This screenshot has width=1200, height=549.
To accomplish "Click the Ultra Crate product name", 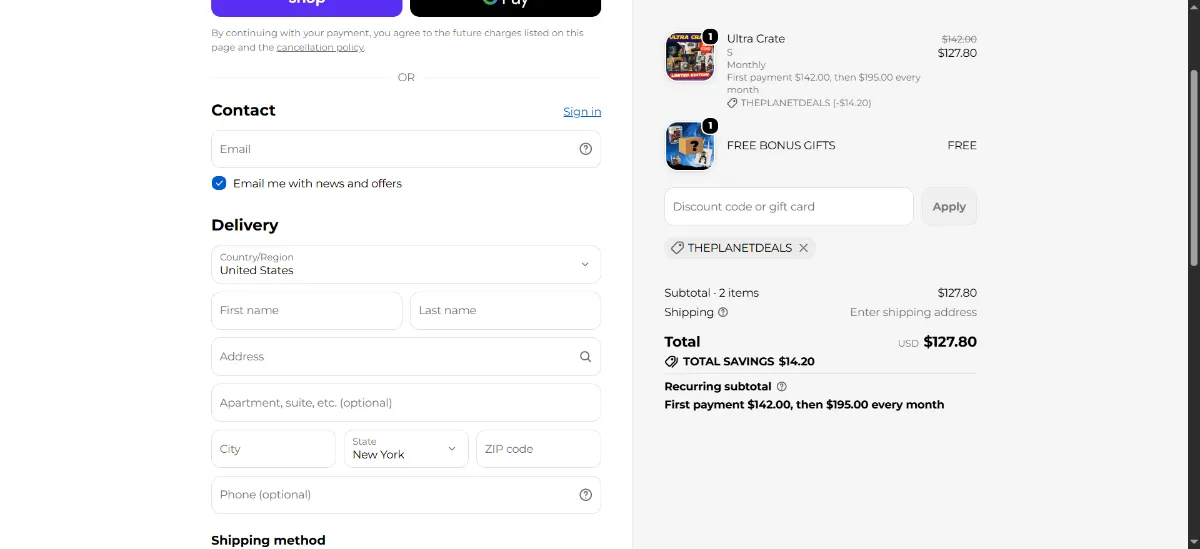I will [x=756, y=39].
